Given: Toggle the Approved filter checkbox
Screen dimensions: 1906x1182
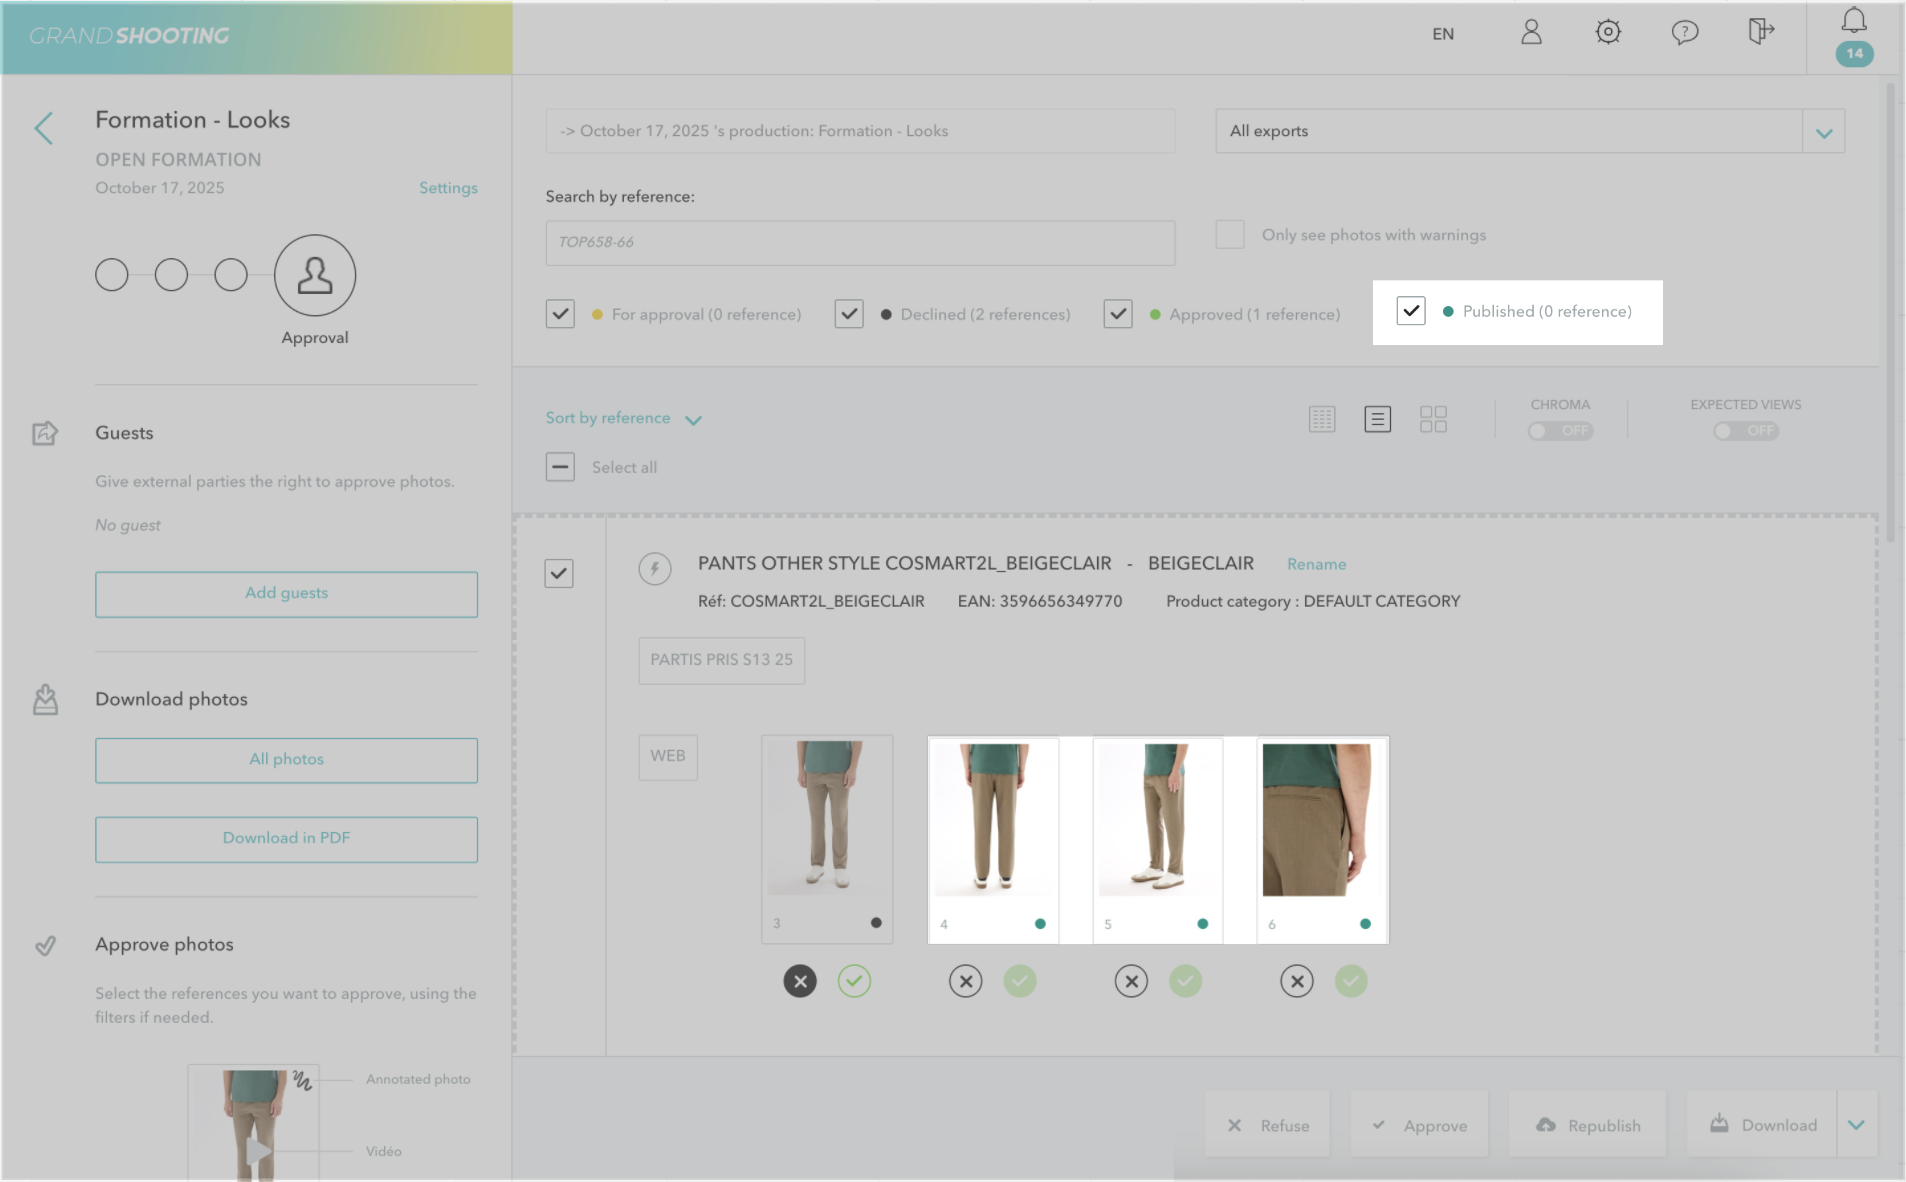Looking at the screenshot, I should (x=1118, y=314).
